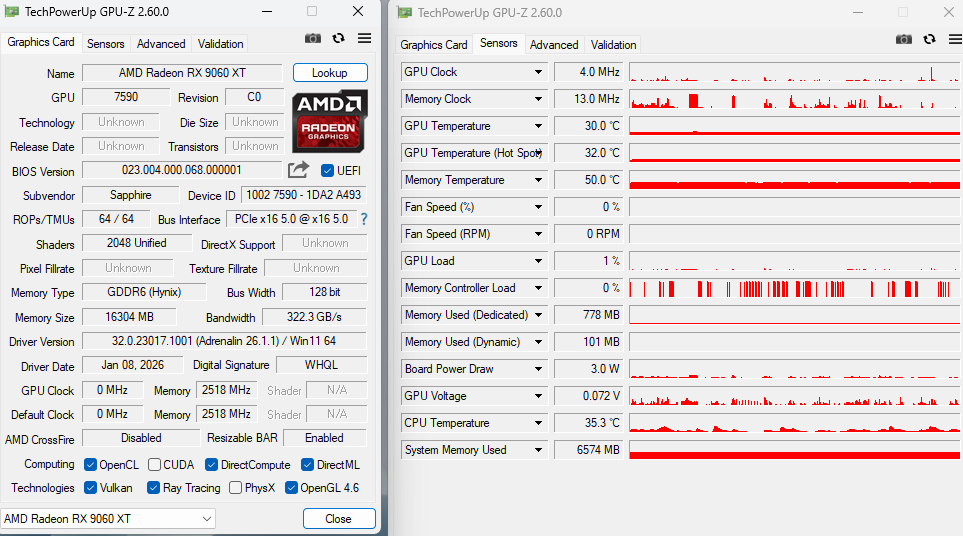Click the Driver Version field value
This screenshot has width=963, height=536.
click(x=224, y=341)
